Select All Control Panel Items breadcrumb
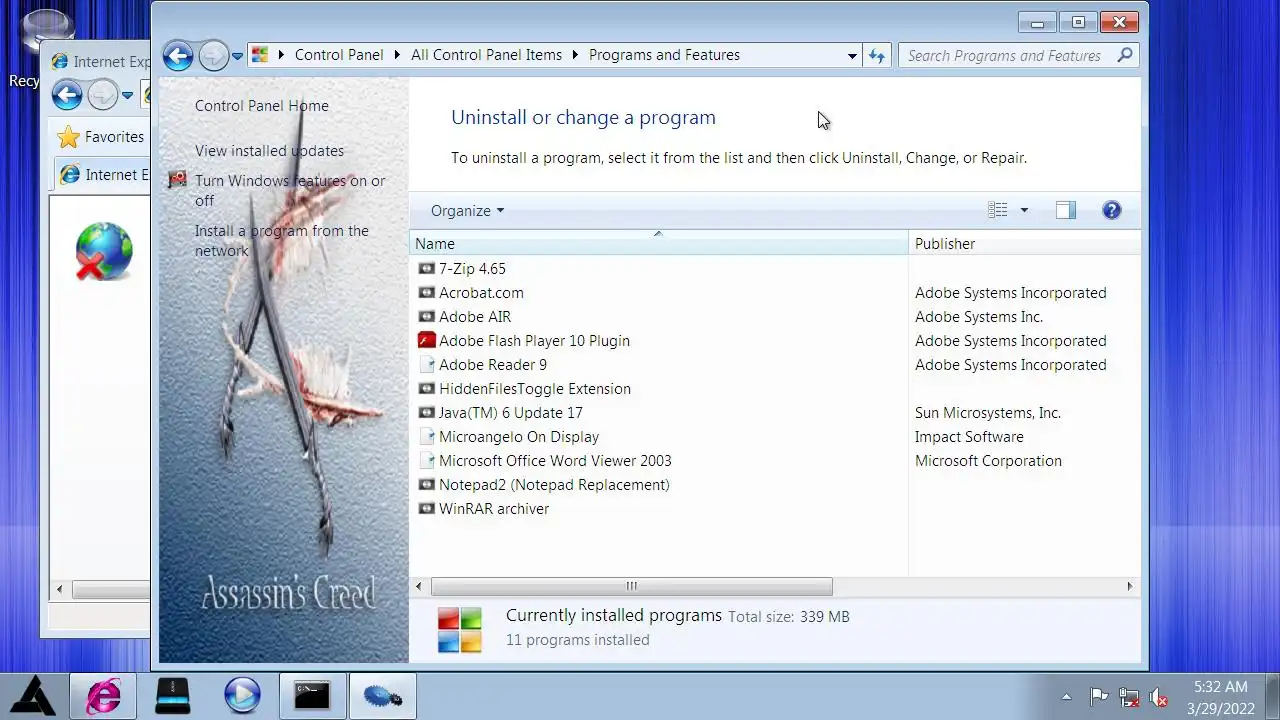Image resolution: width=1280 pixels, height=720 pixels. (486, 55)
